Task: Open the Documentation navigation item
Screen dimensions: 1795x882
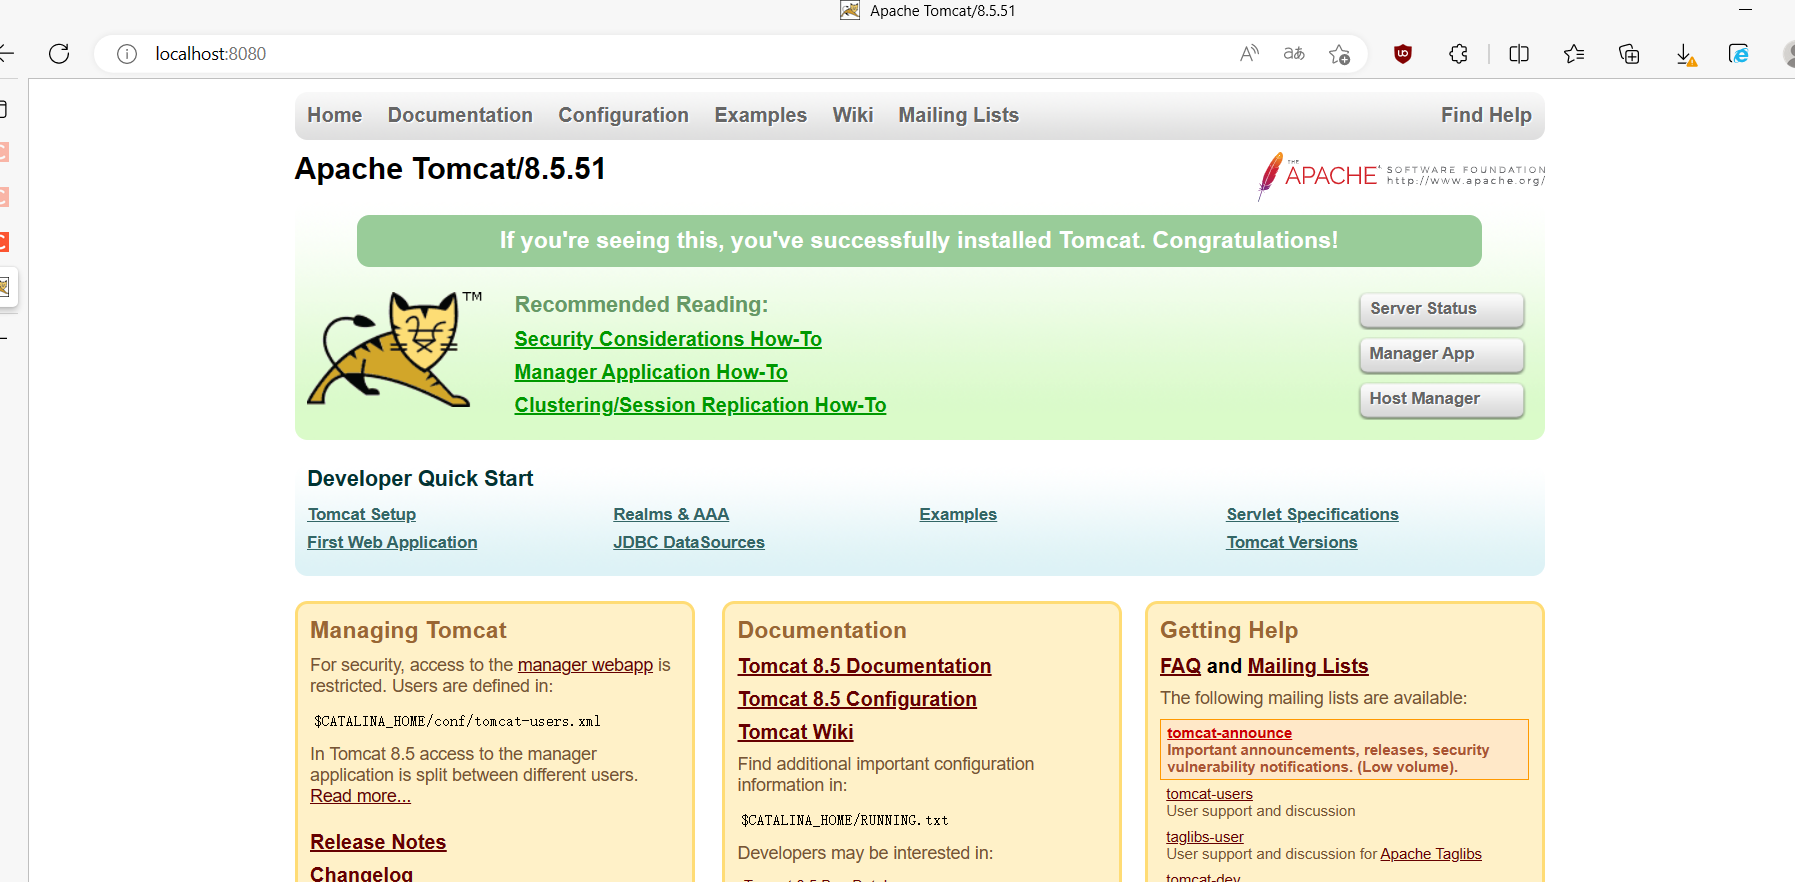Action: 460,115
